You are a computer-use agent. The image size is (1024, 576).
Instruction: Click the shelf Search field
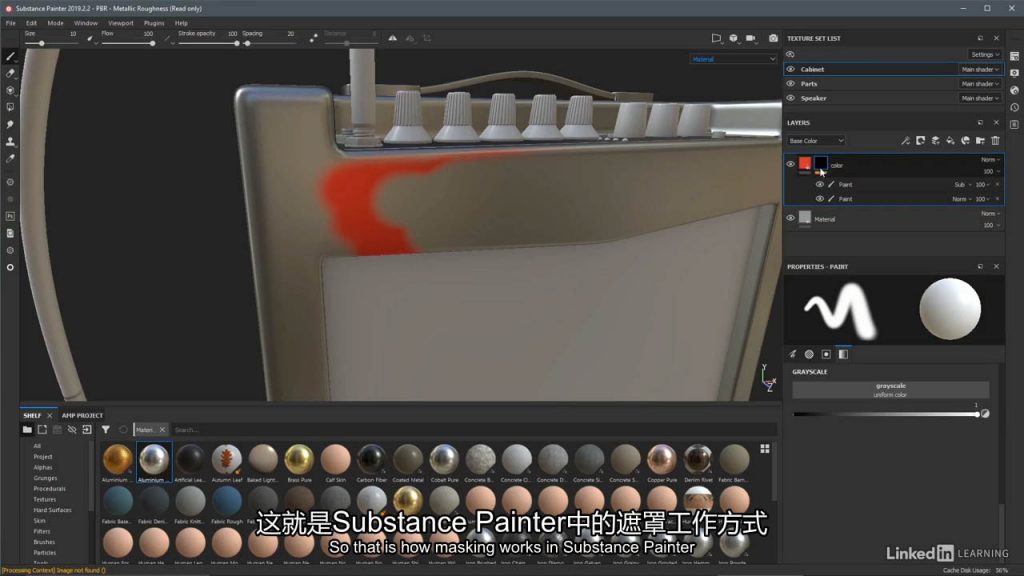coord(473,430)
